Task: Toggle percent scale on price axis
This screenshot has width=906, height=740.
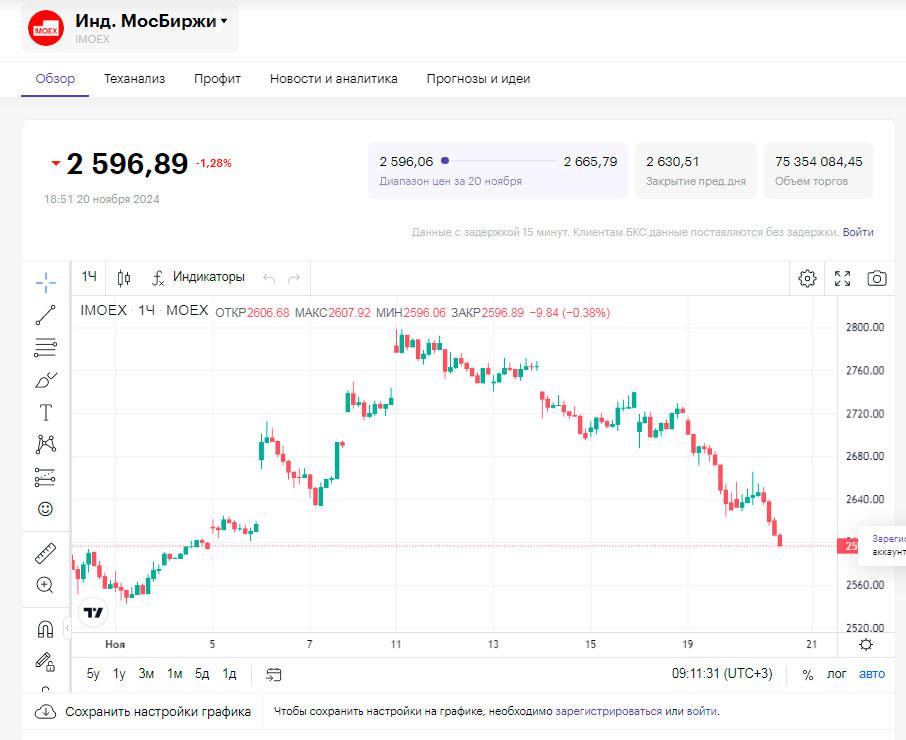Action: click(808, 674)
